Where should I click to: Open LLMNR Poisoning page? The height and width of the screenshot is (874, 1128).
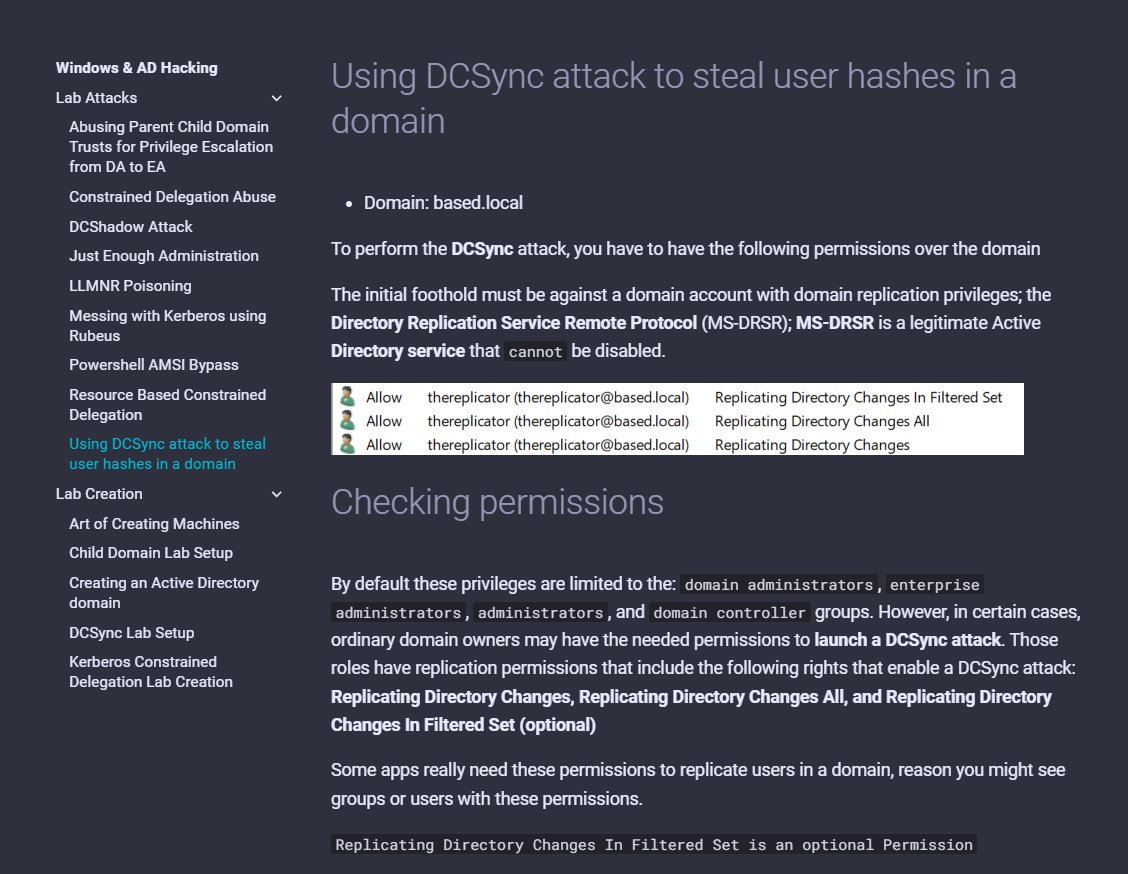click(x=130, y=286)
